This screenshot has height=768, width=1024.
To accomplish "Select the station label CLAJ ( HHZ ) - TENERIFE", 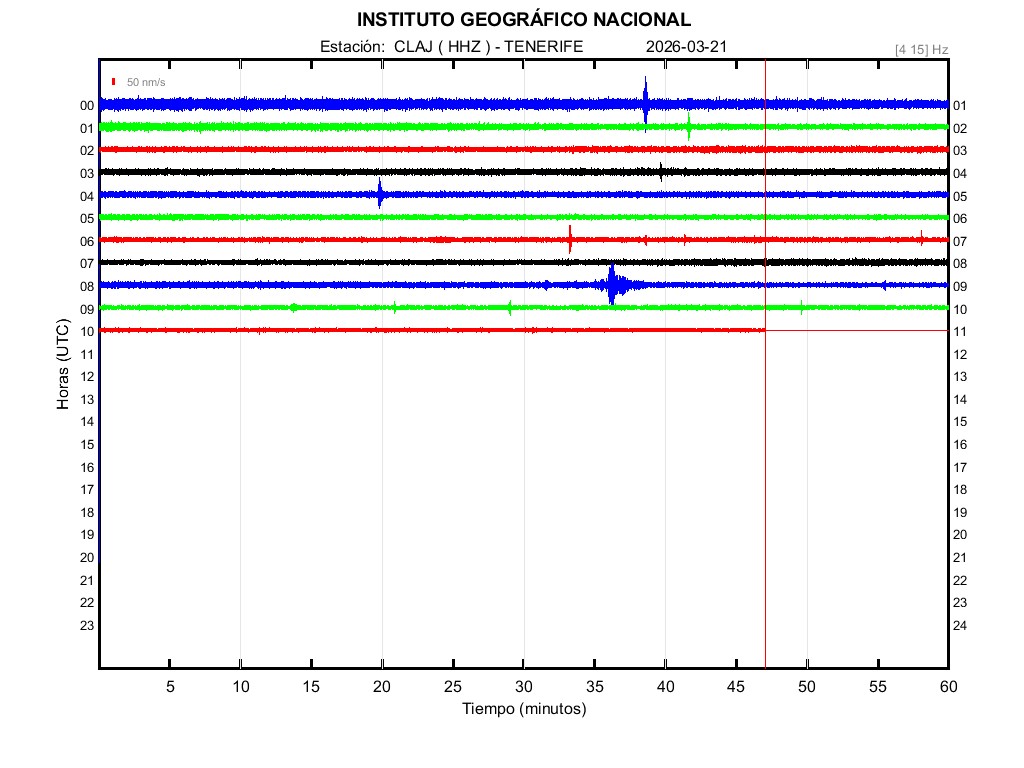I will [x=451, y=47].
